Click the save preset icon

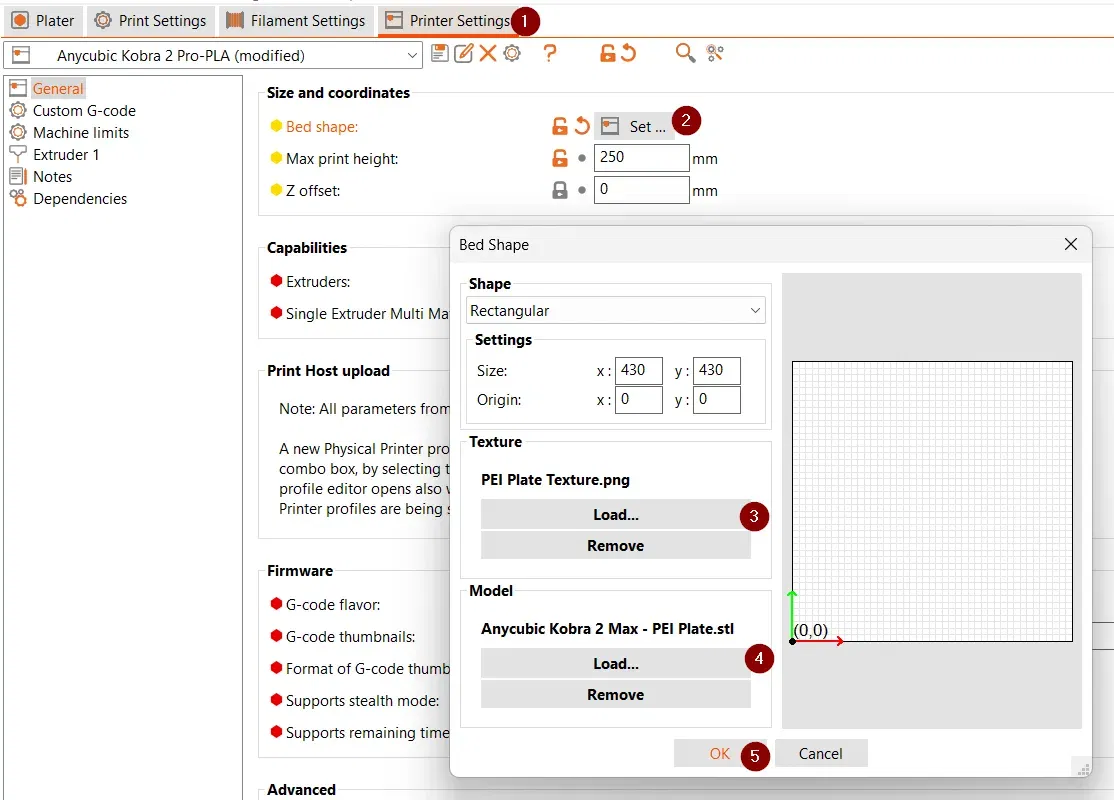tap(440, 53)
